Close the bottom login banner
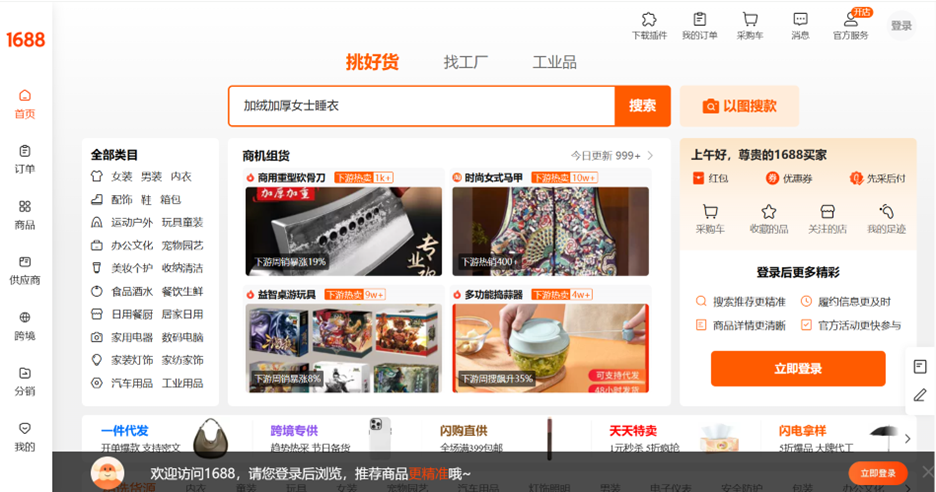936x492 pixels. [928, 472]
